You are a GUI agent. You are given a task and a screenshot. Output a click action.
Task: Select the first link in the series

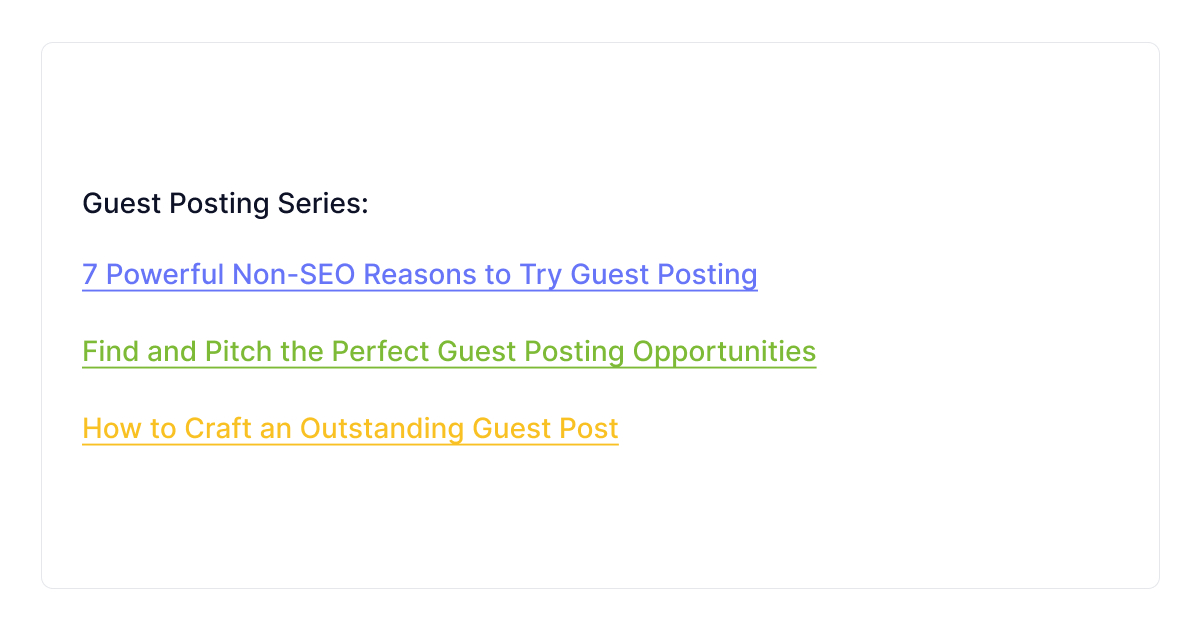(x=419, y=274)
